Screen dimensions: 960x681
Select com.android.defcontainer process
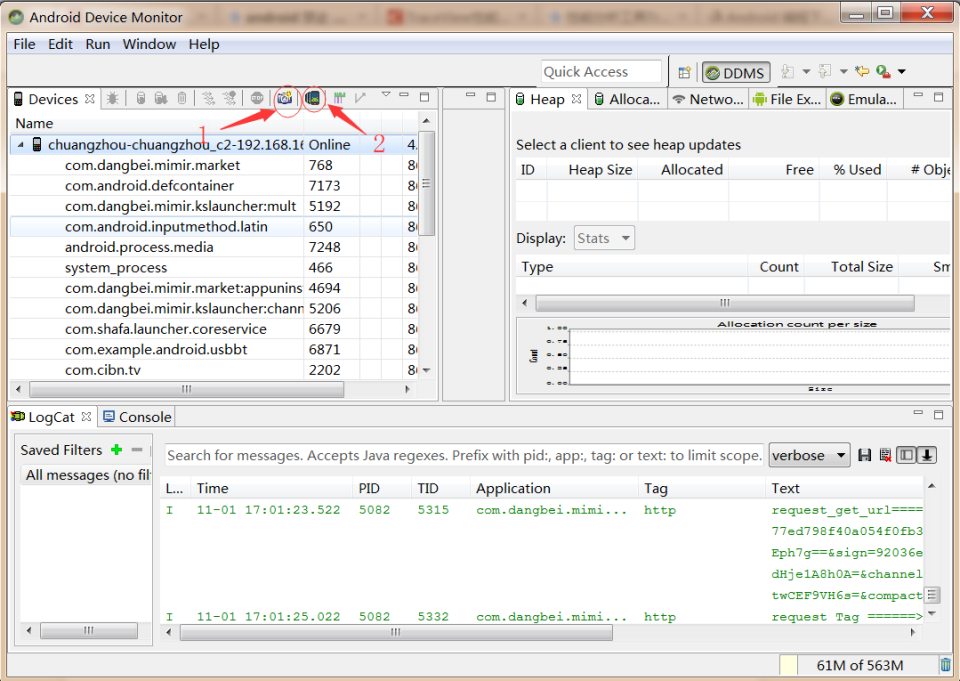[149, 186]
